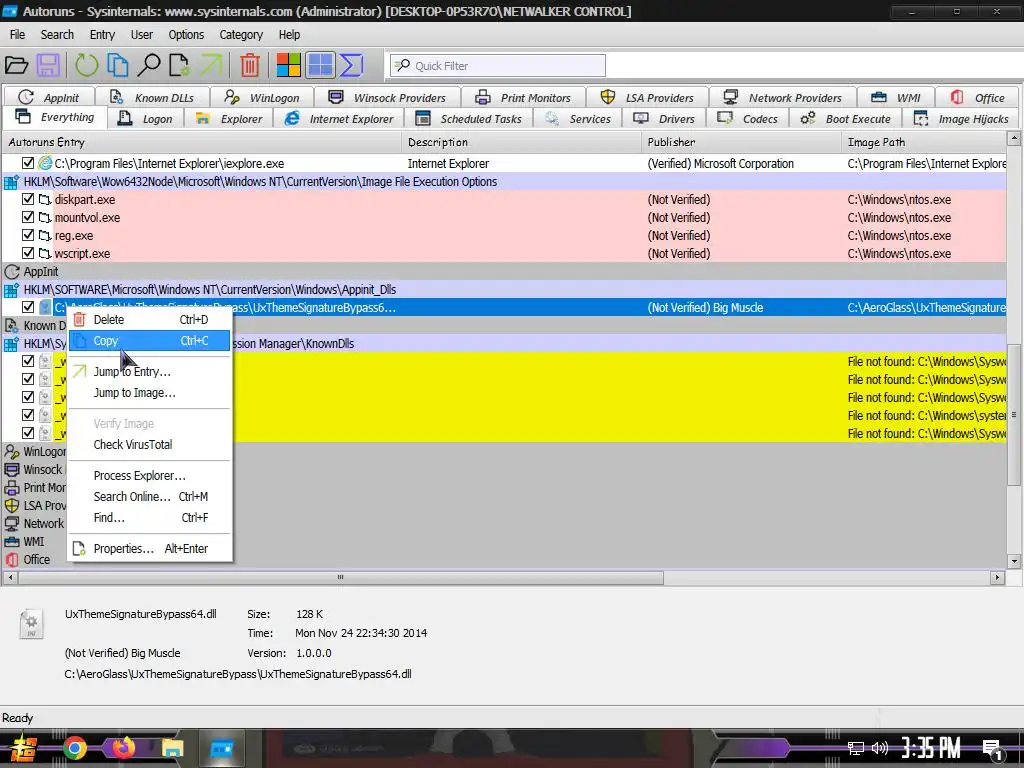Screen dimensions: 1024x768
Task: Toggle the blue Windows panes filter icon
Action: point(320,65)
